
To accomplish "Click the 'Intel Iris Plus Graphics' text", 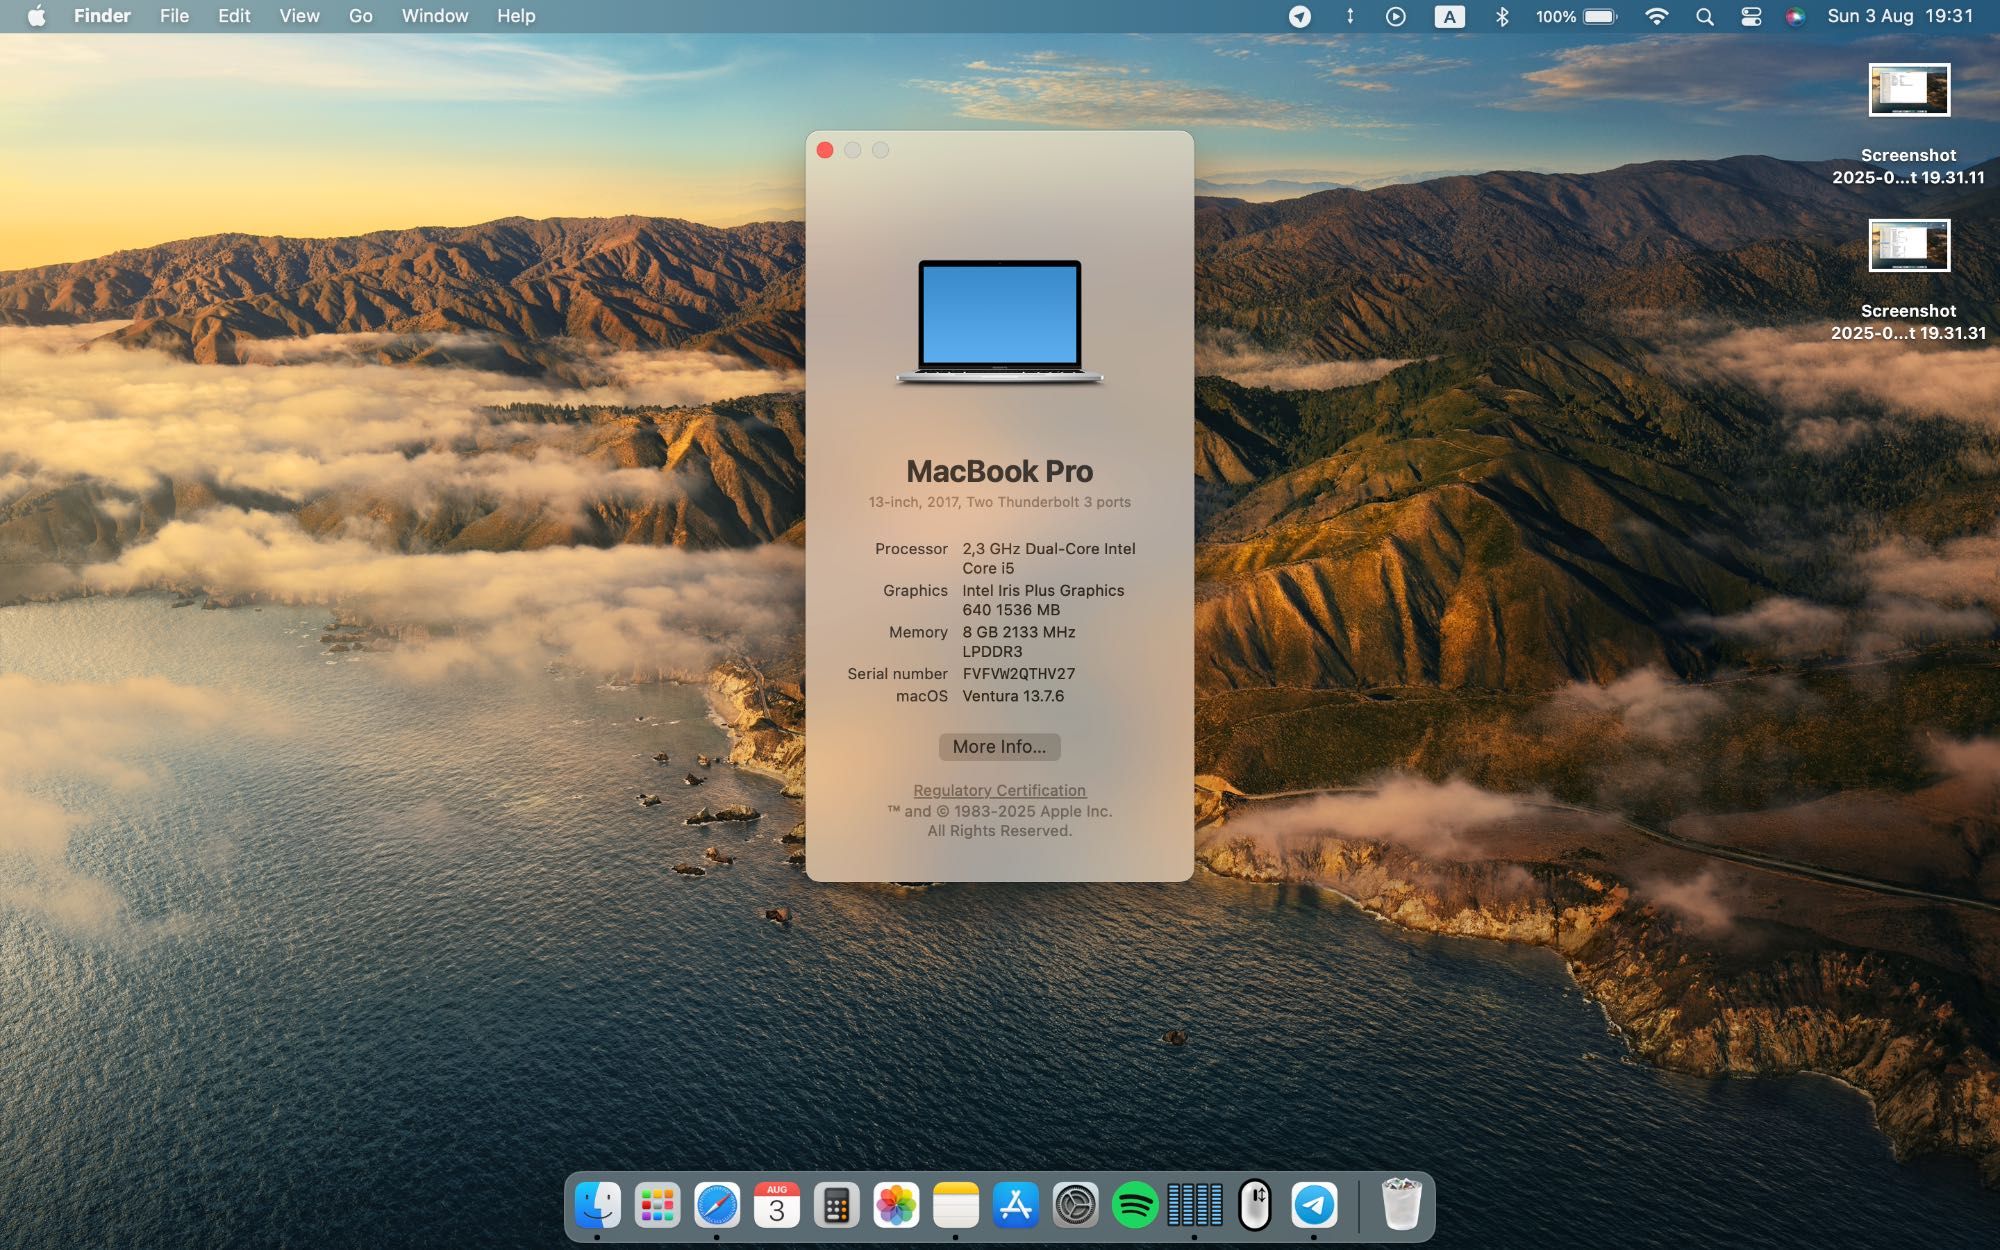I will [1043, 591].
